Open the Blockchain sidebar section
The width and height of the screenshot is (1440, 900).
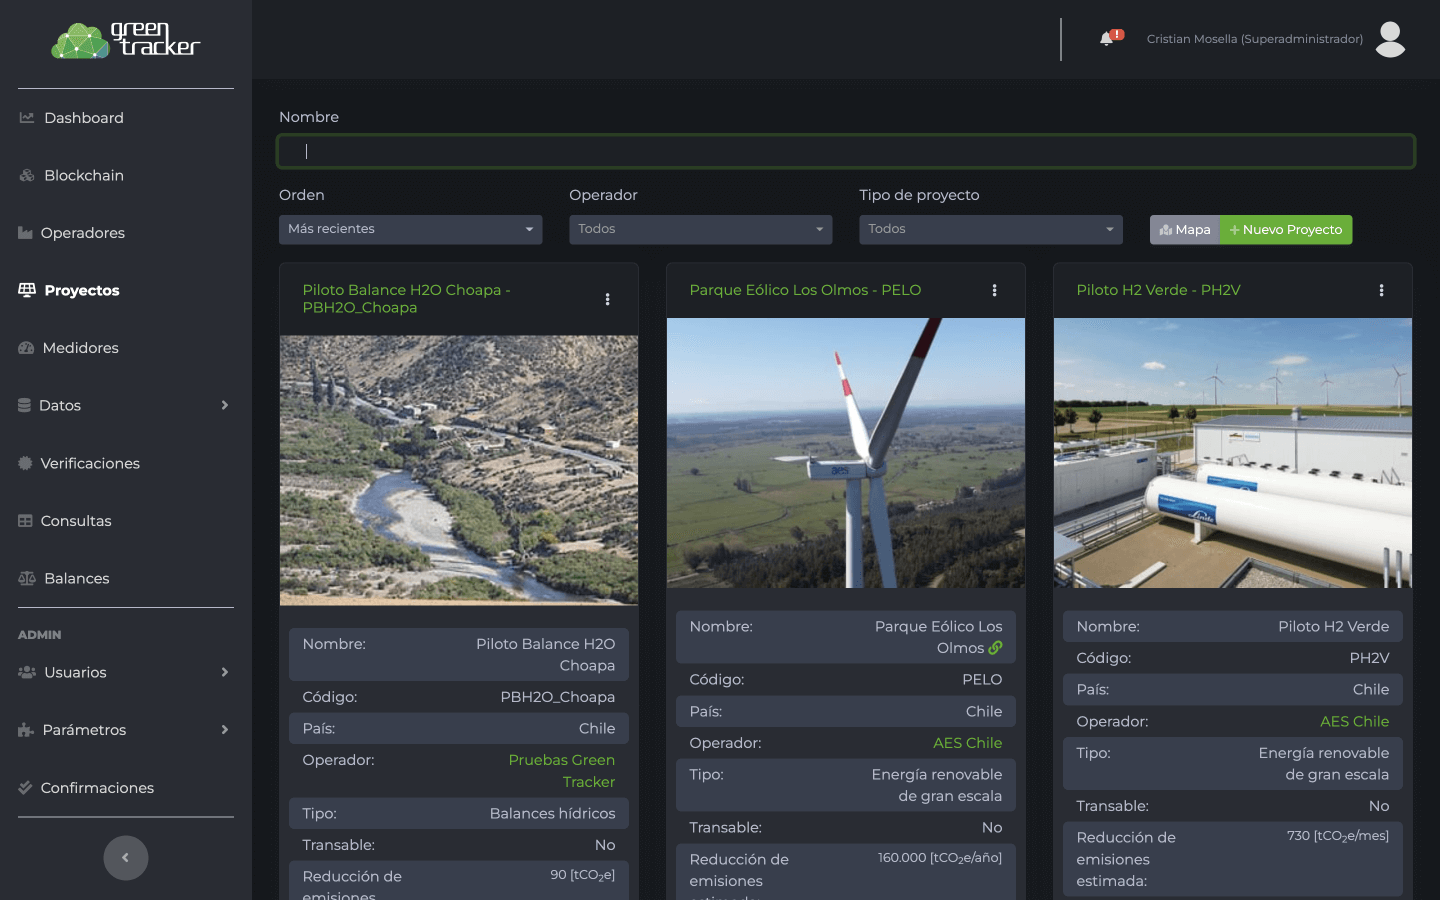[84, 175]
